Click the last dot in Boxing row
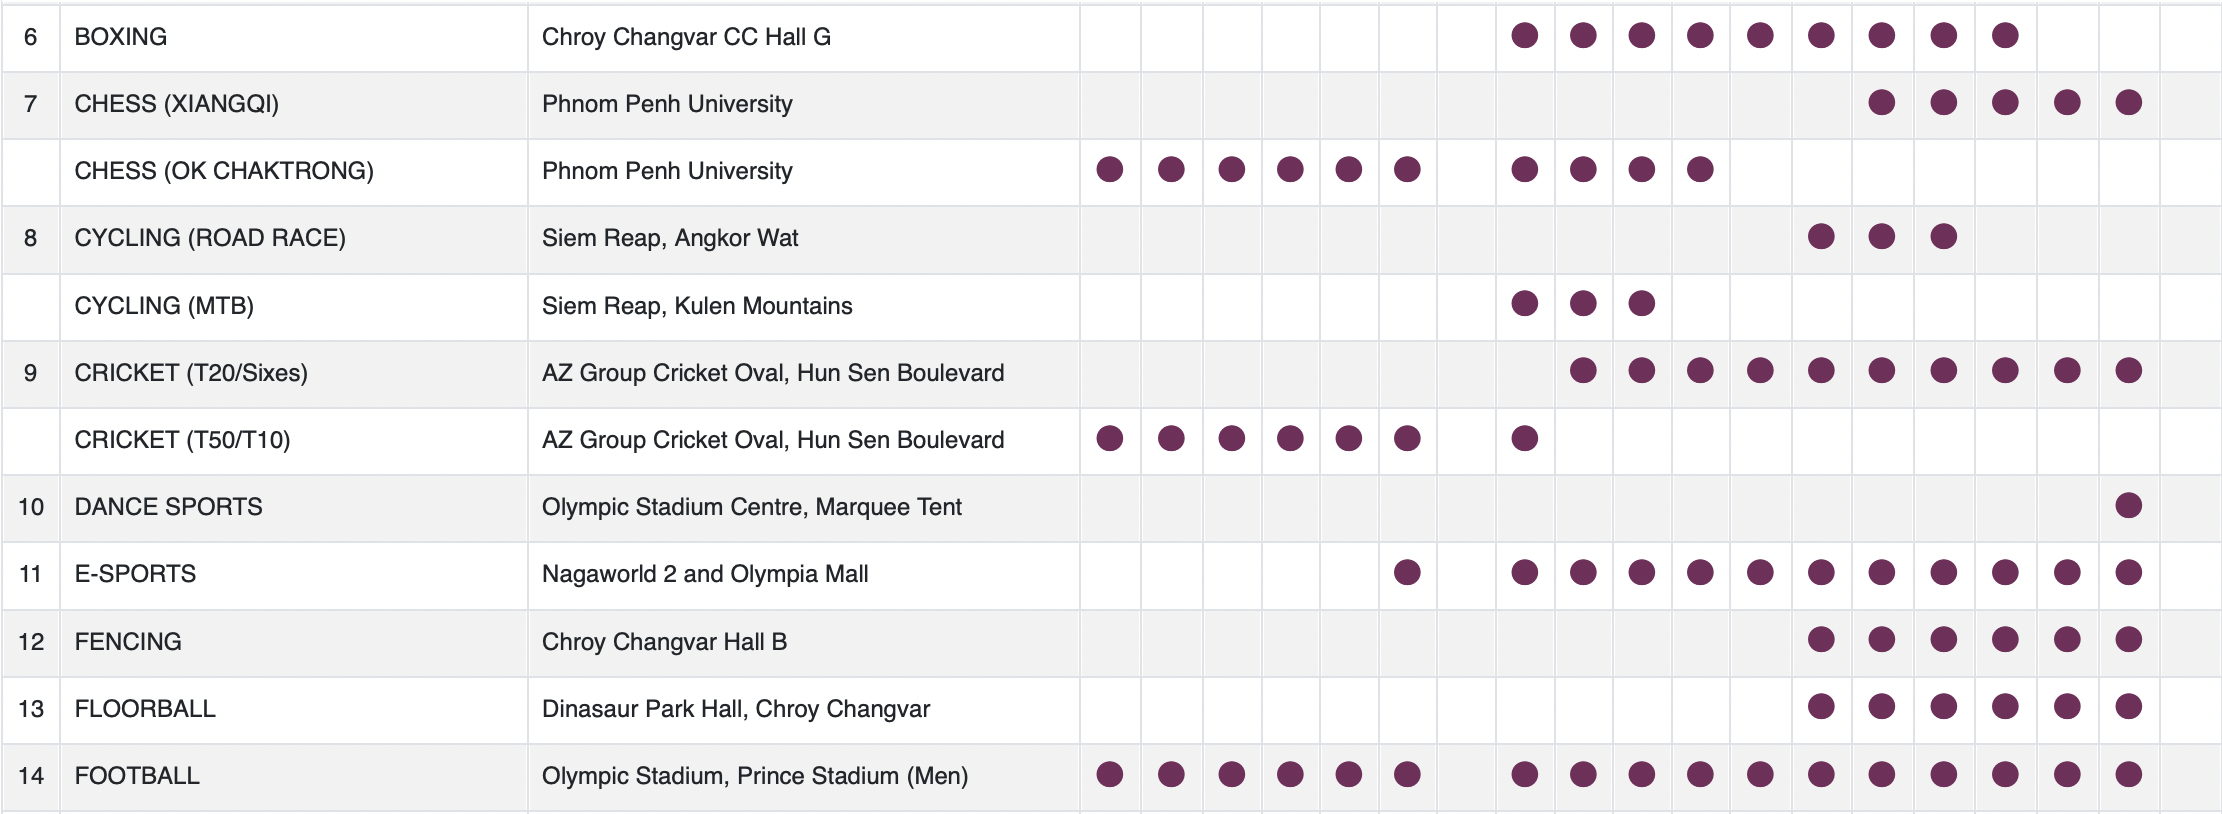The image size is (2222, 814). coord(2004,36)
